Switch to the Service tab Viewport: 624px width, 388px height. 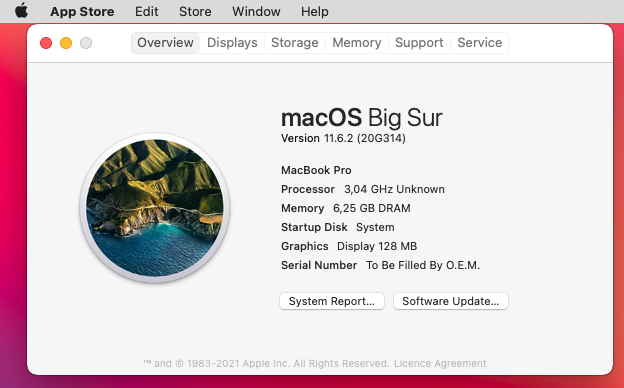480,43
